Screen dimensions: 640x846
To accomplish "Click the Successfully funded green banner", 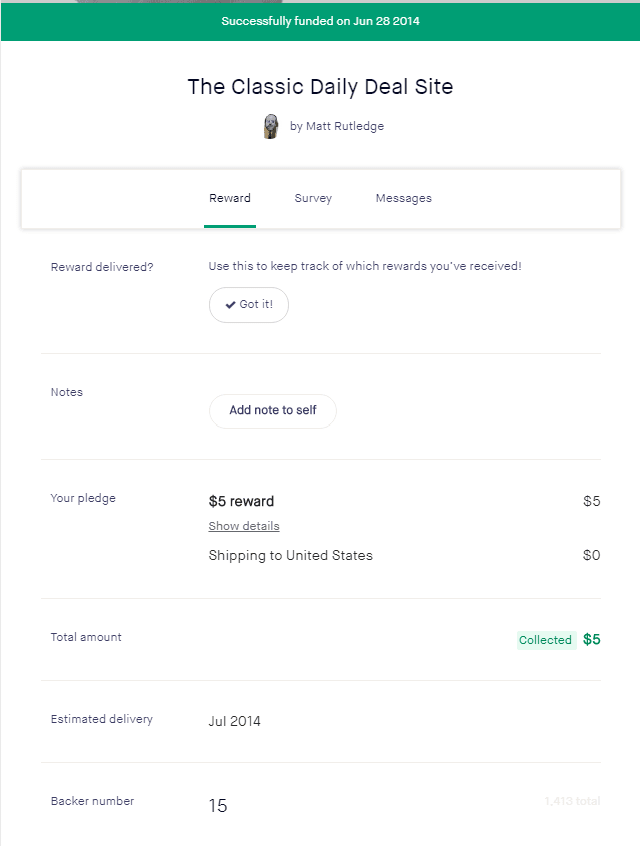I will (x=320, y=22).
